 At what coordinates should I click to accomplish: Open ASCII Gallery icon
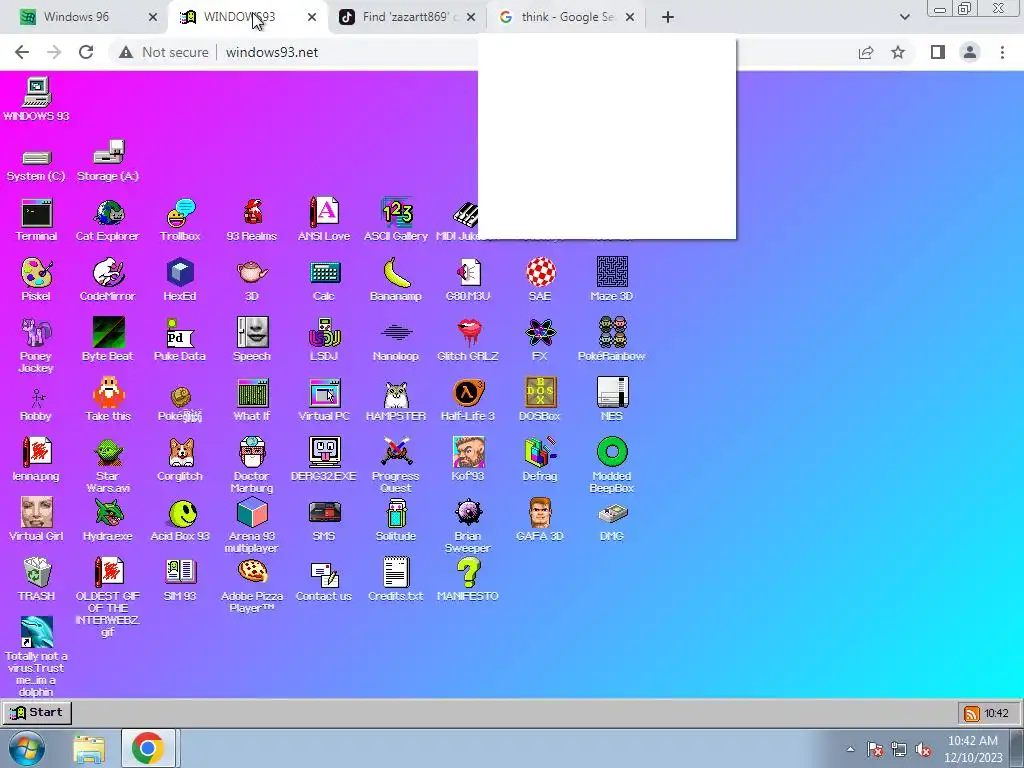pos(396,220)
